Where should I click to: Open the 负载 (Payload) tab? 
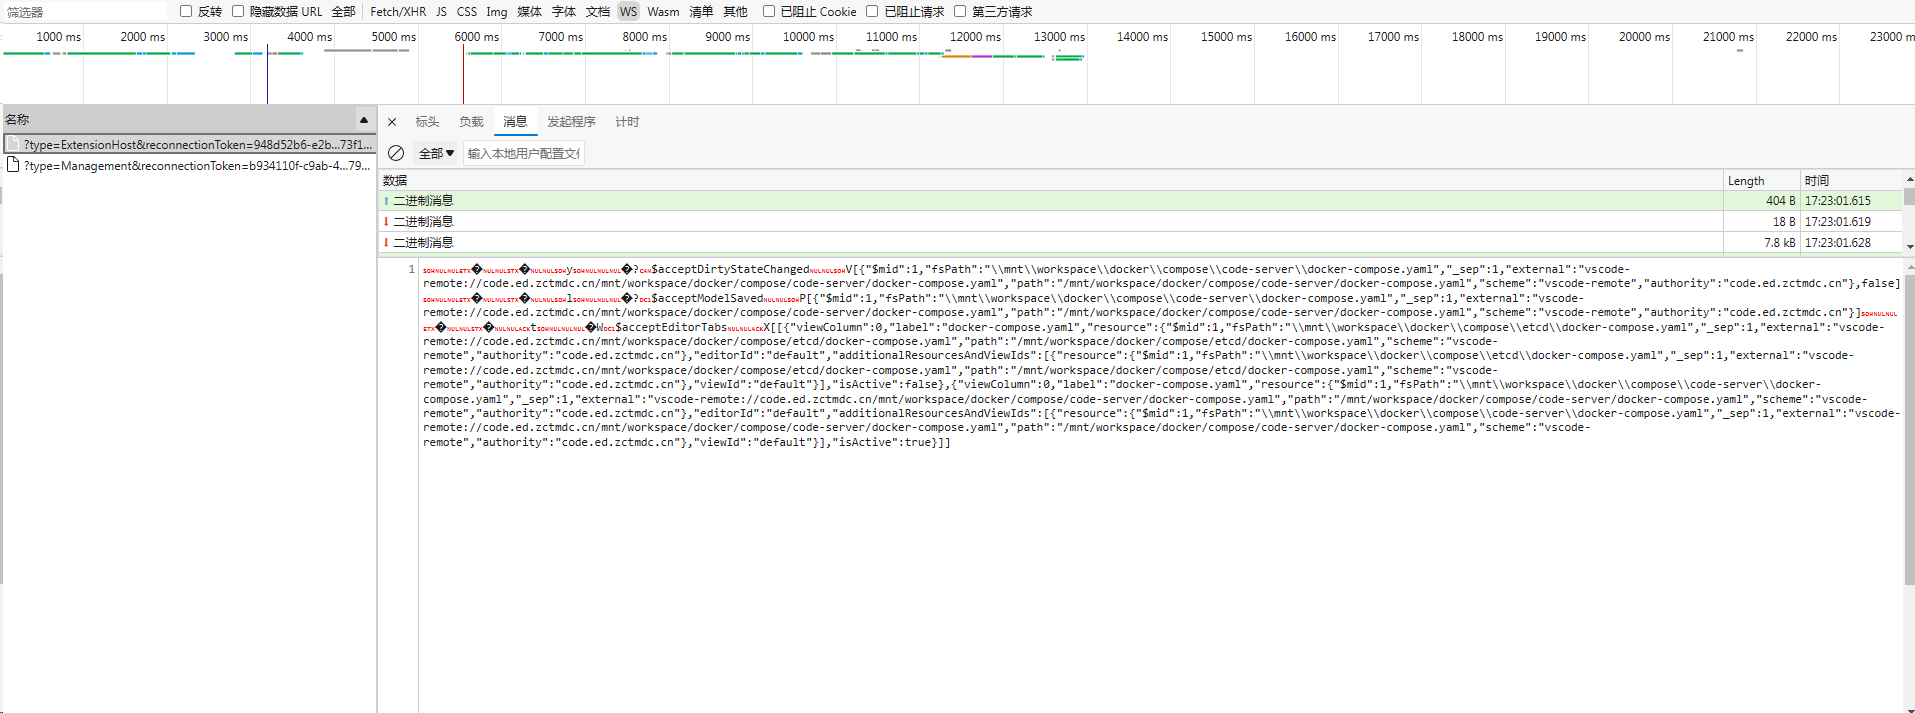(471, 122)
